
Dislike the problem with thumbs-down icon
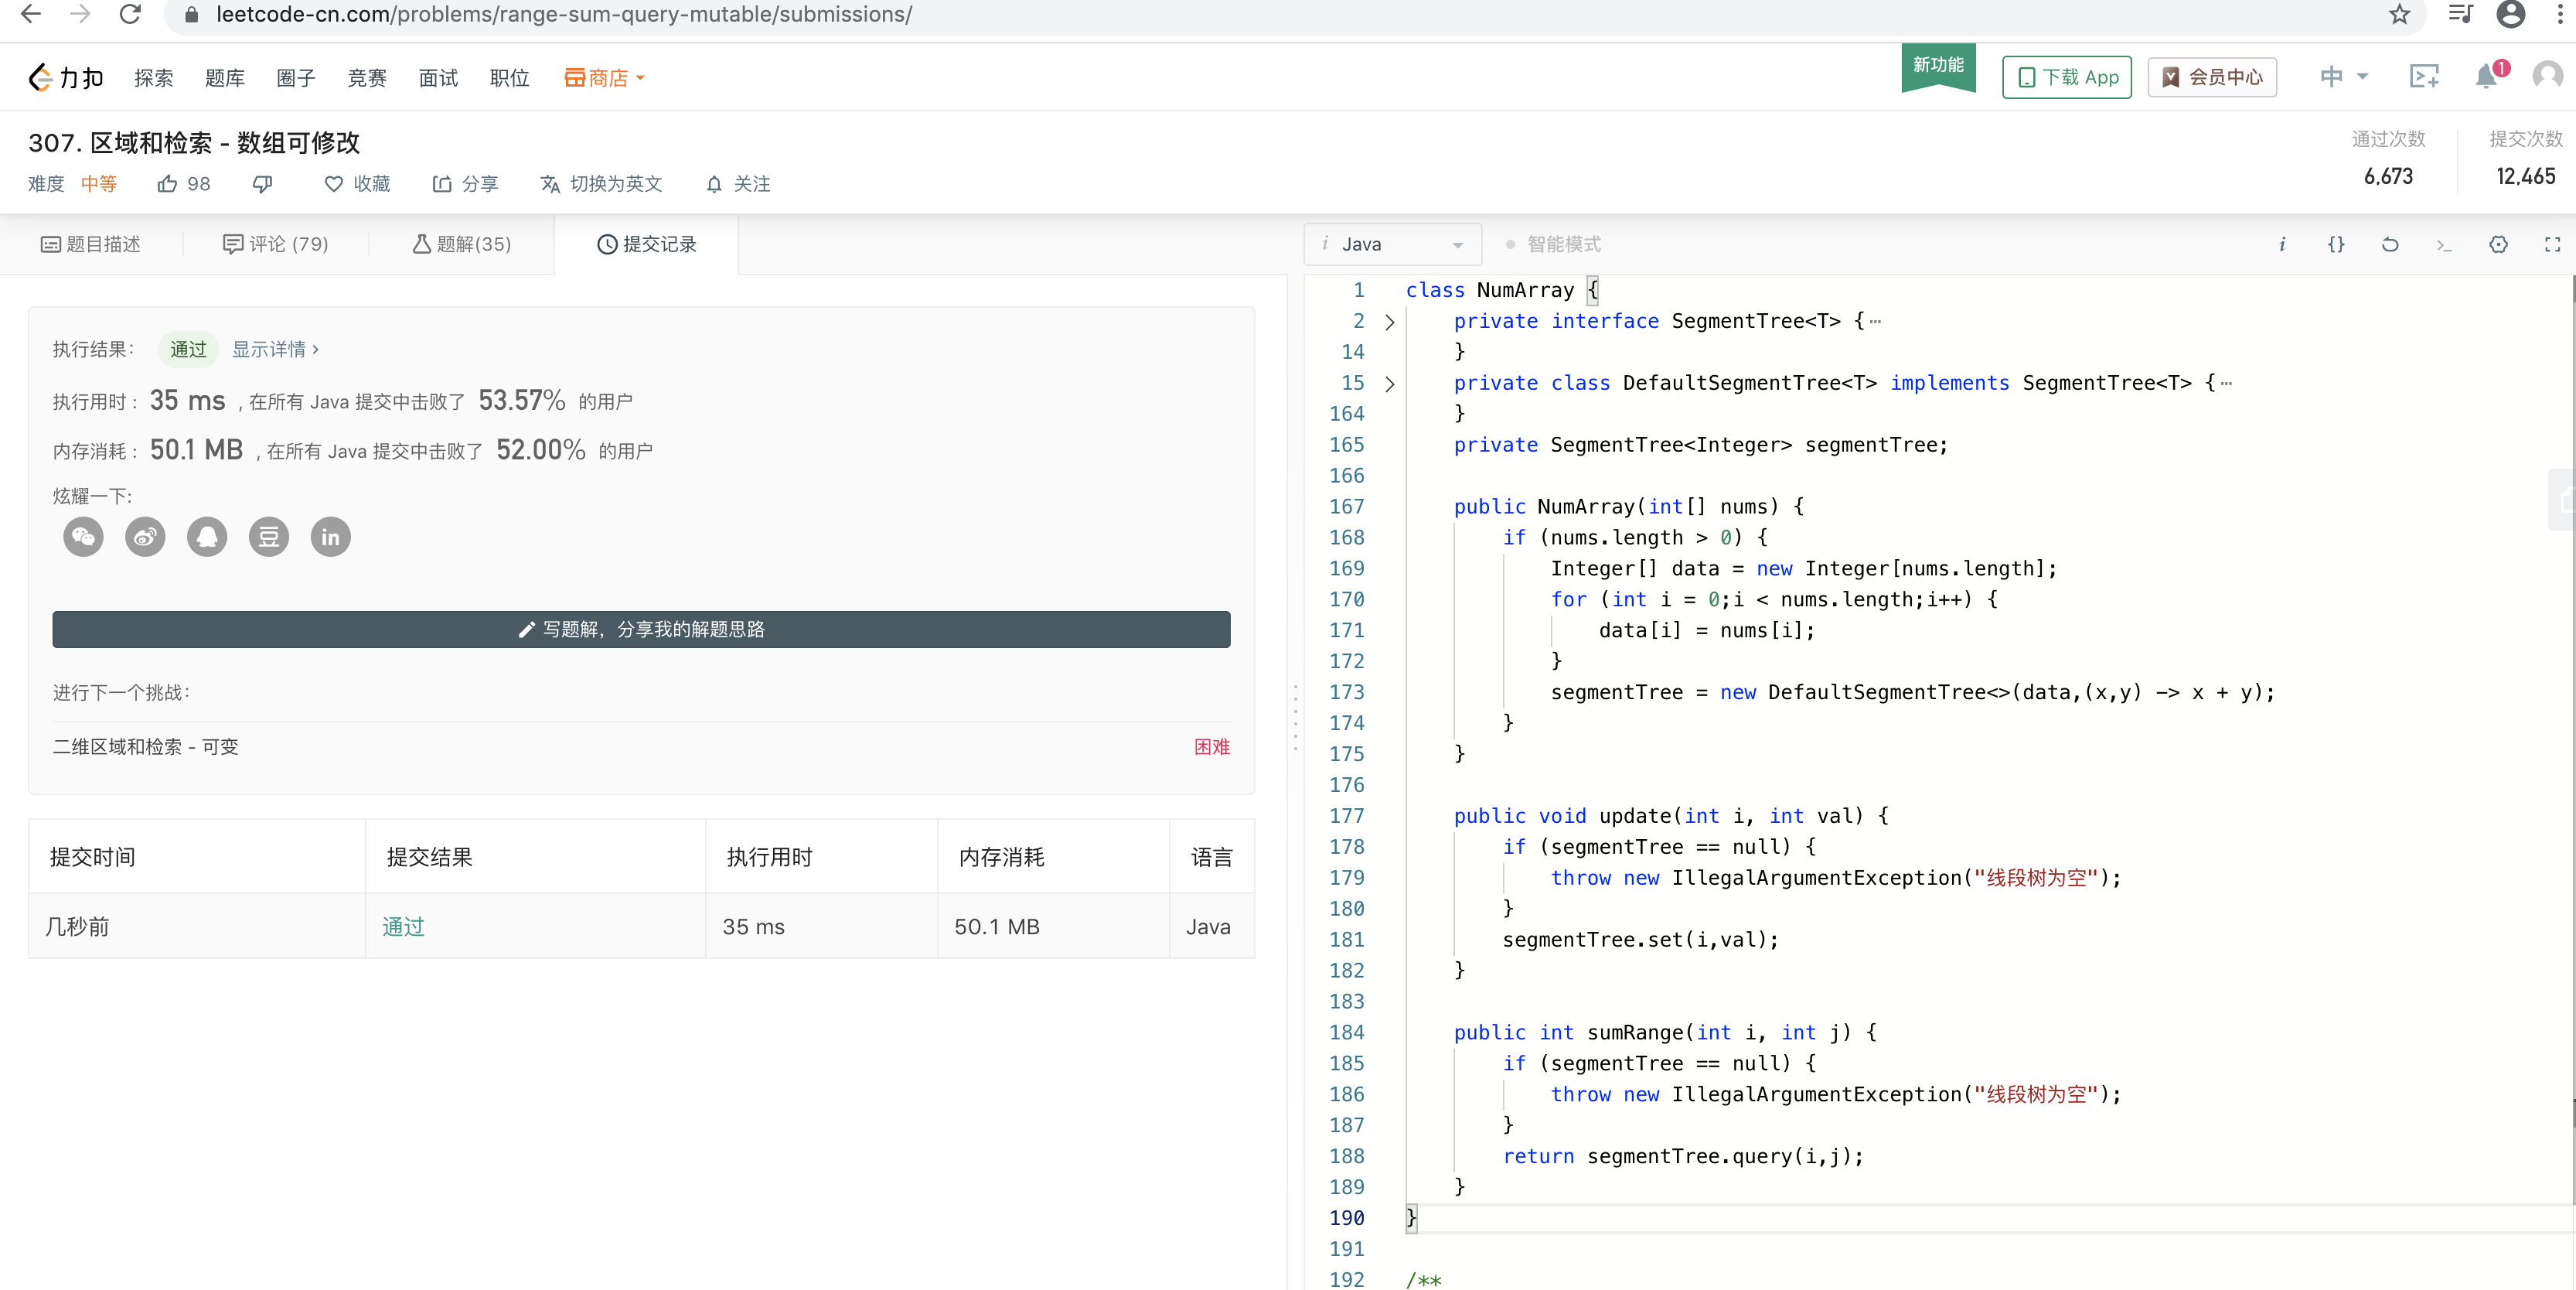click(262, 184)
